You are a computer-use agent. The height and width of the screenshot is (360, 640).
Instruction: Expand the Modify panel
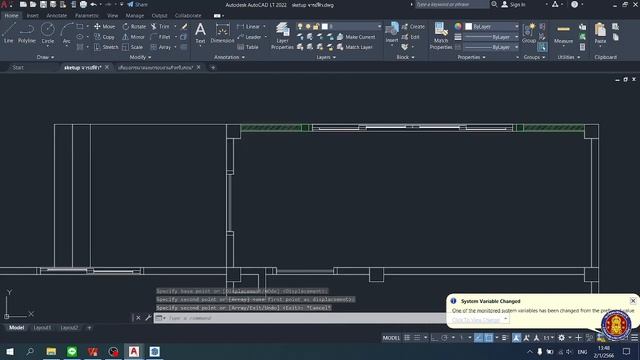[x=140, y=57]
